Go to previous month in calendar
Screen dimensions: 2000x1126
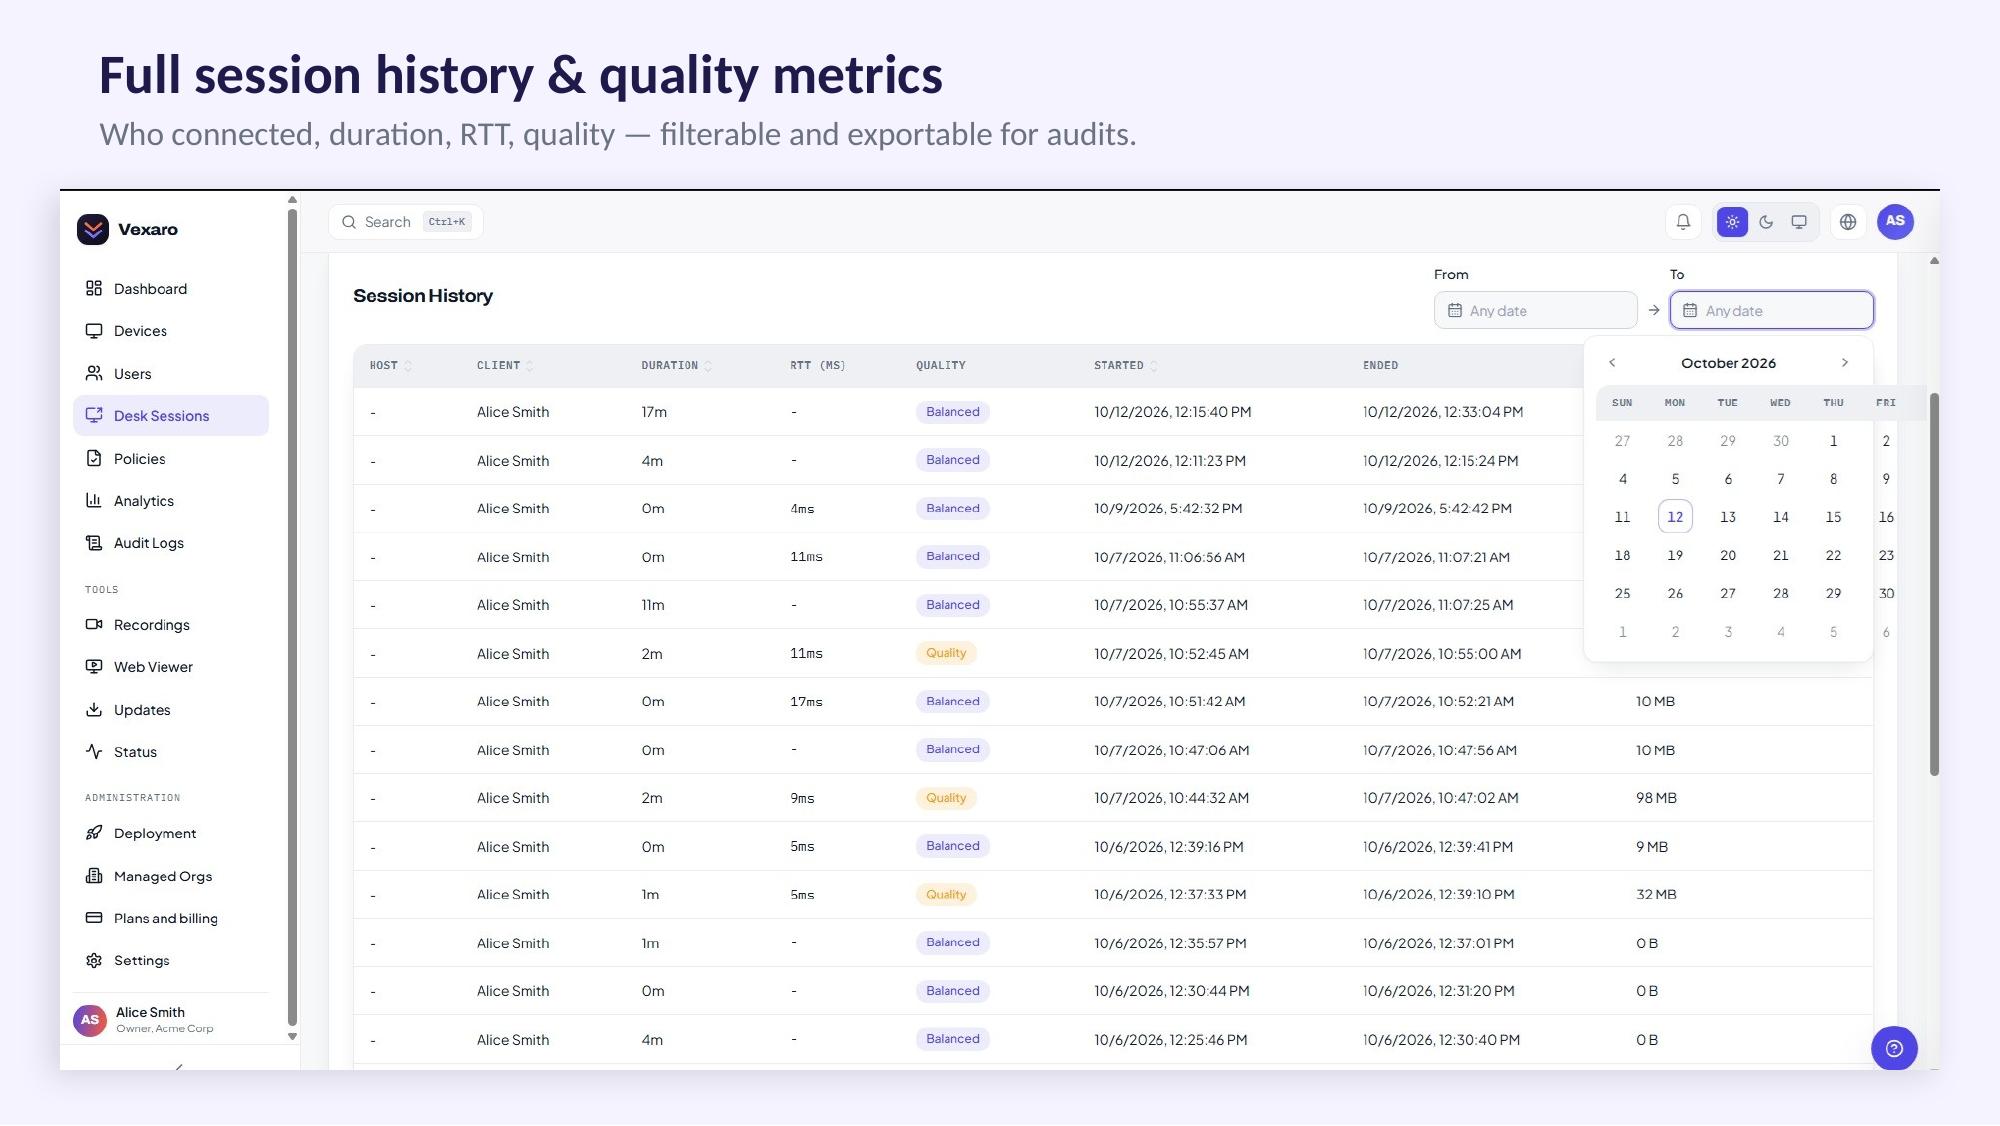(1612, 363)
